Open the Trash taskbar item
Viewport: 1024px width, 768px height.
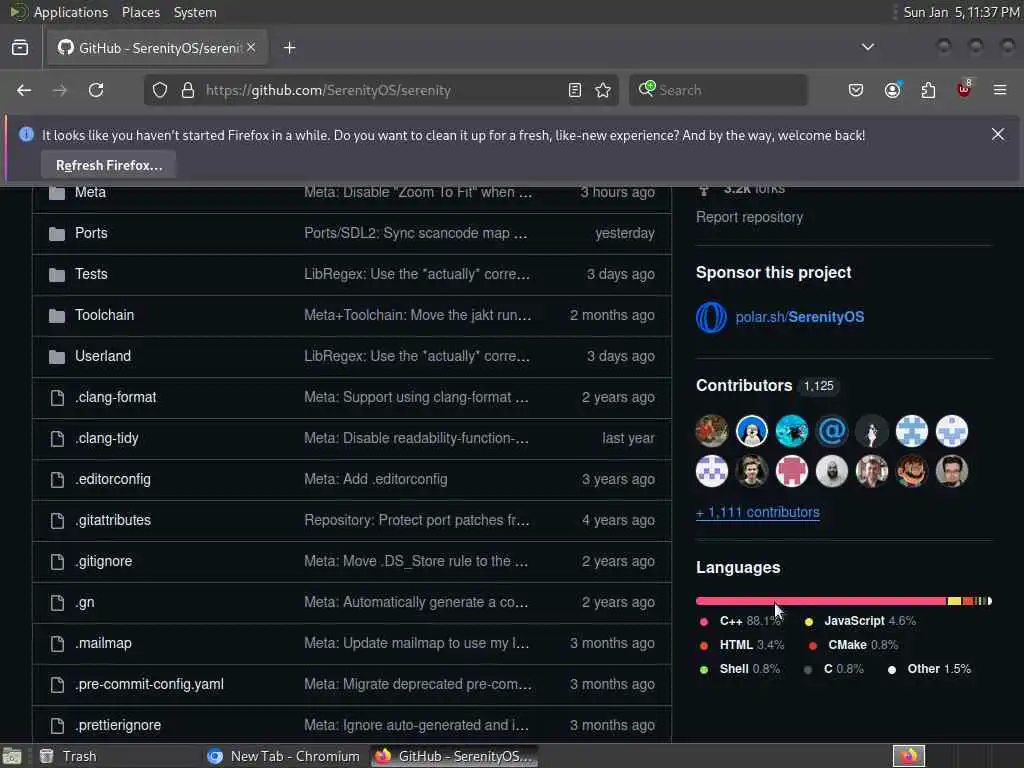[x=68, y=756]
